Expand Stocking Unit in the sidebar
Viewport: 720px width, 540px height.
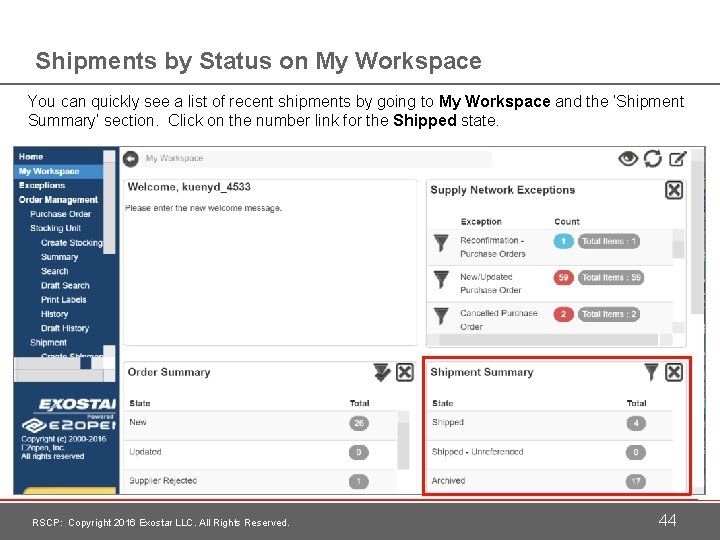click(x=56, y=228)
